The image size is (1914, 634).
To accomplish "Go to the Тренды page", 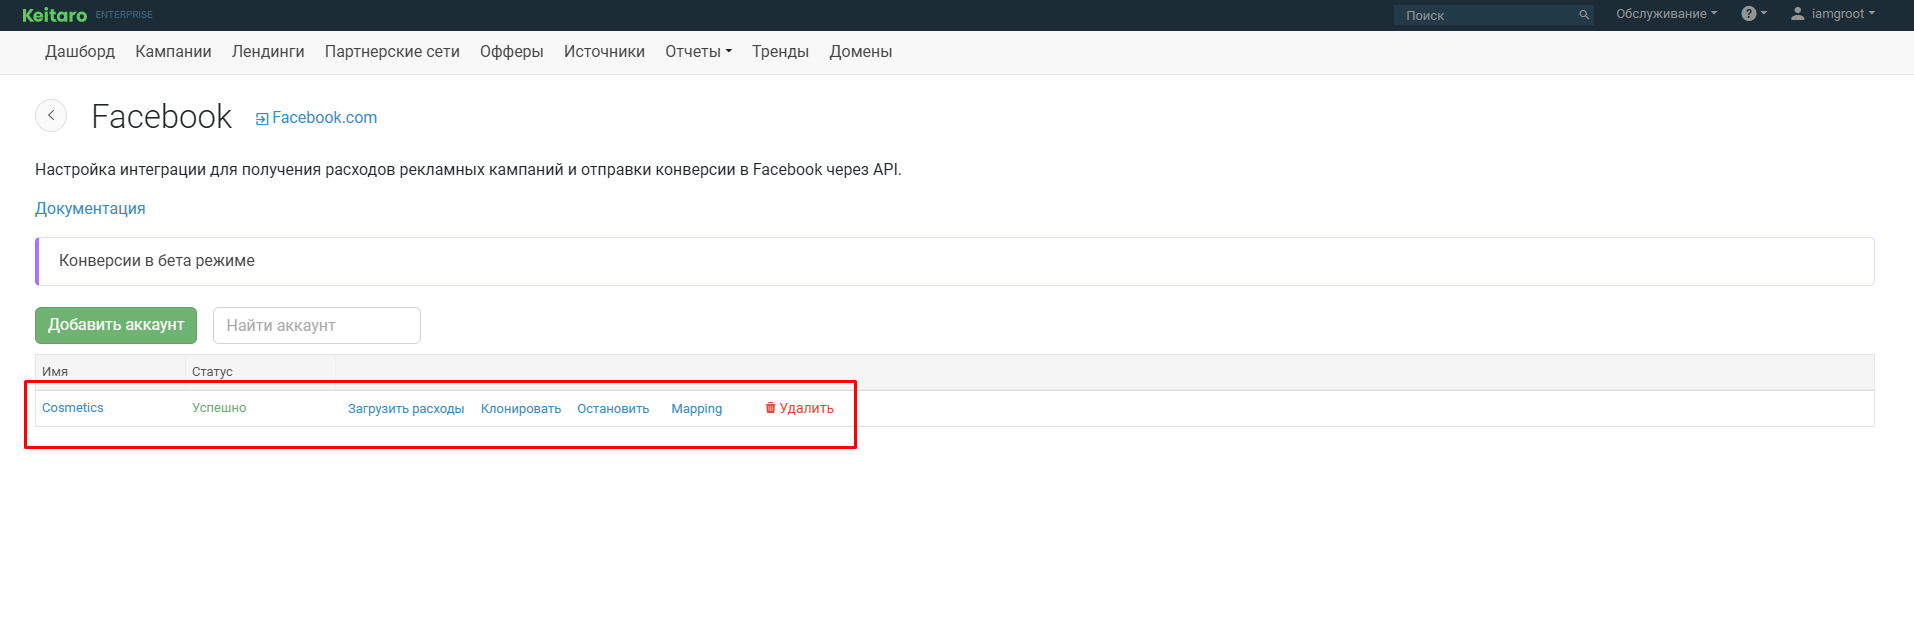I will tap(780, 52).
